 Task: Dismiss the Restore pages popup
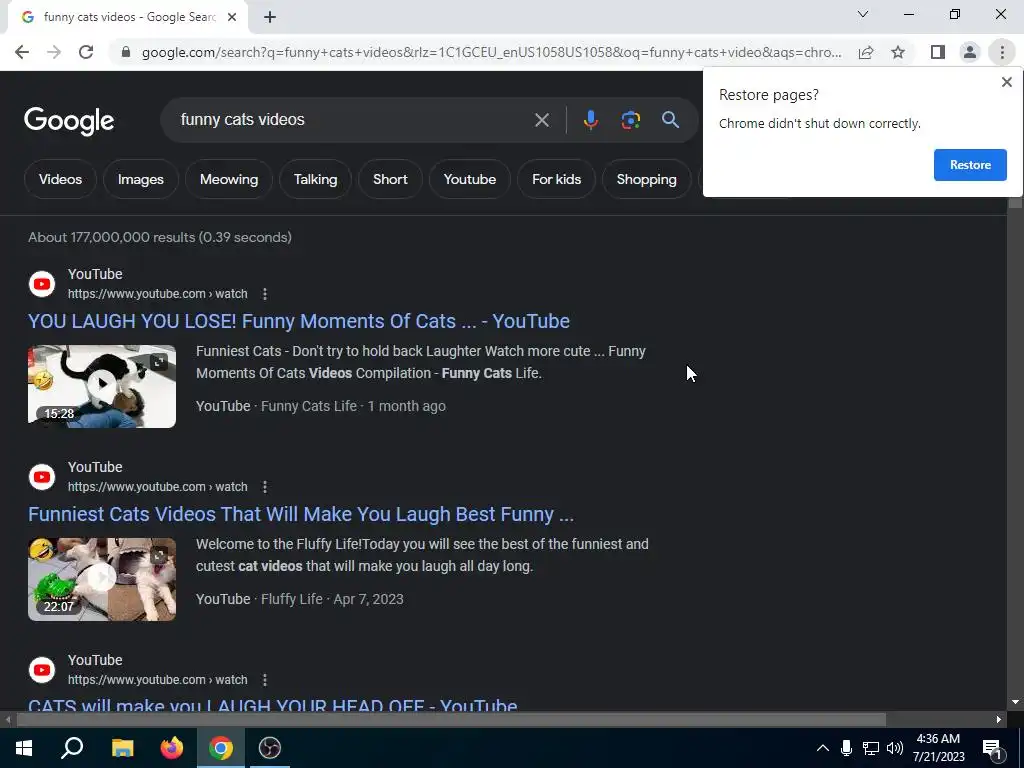pos(1006,82)
